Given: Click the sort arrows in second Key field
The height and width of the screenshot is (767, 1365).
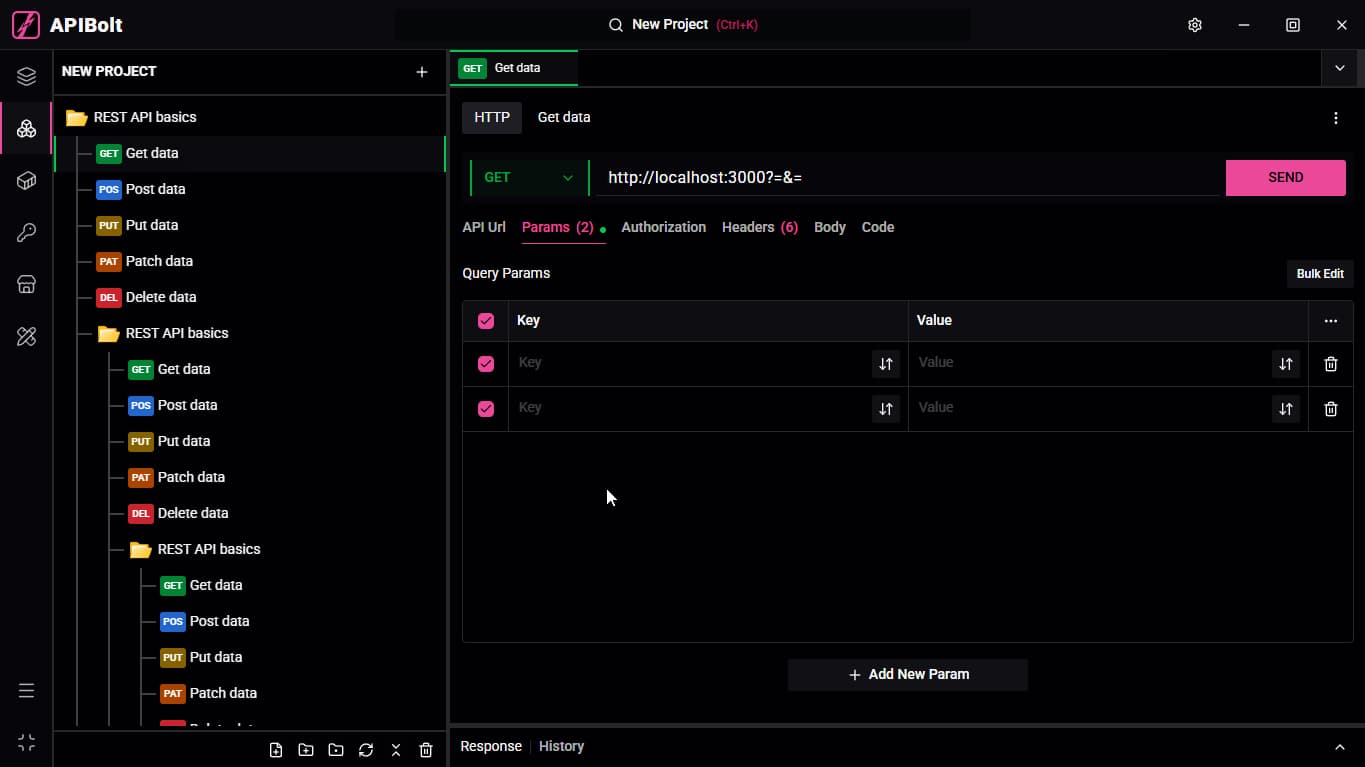Looking at the screenshot, I should [885, 408].
